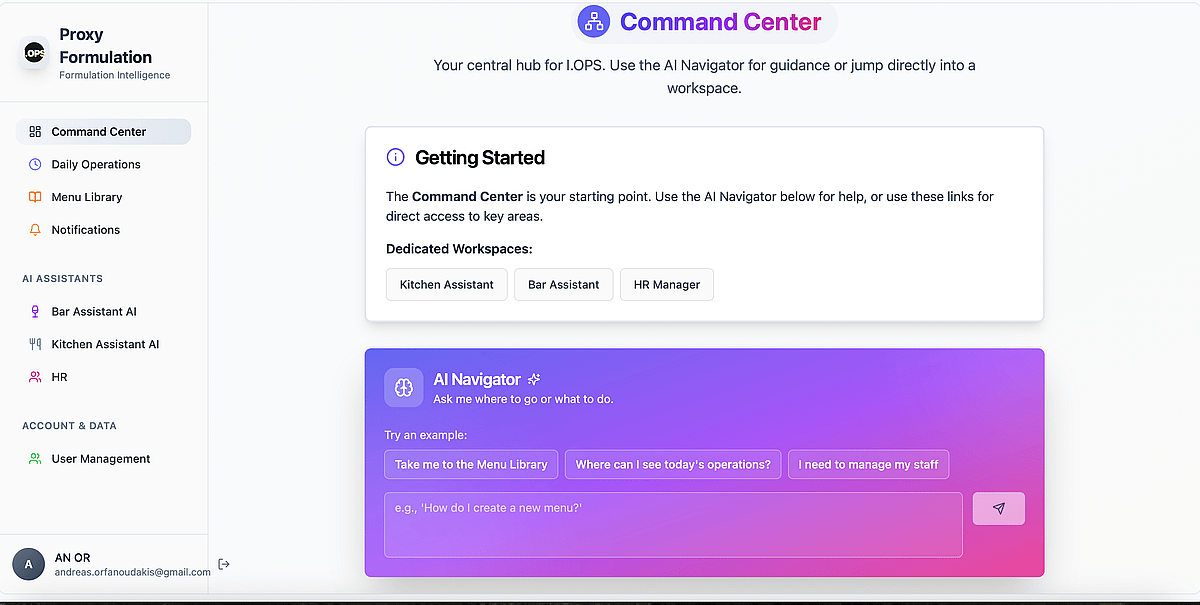This screenshot has width=1200, height=605.
Task: Click the Notifications bell icon
Action: [x=35, y=230]
